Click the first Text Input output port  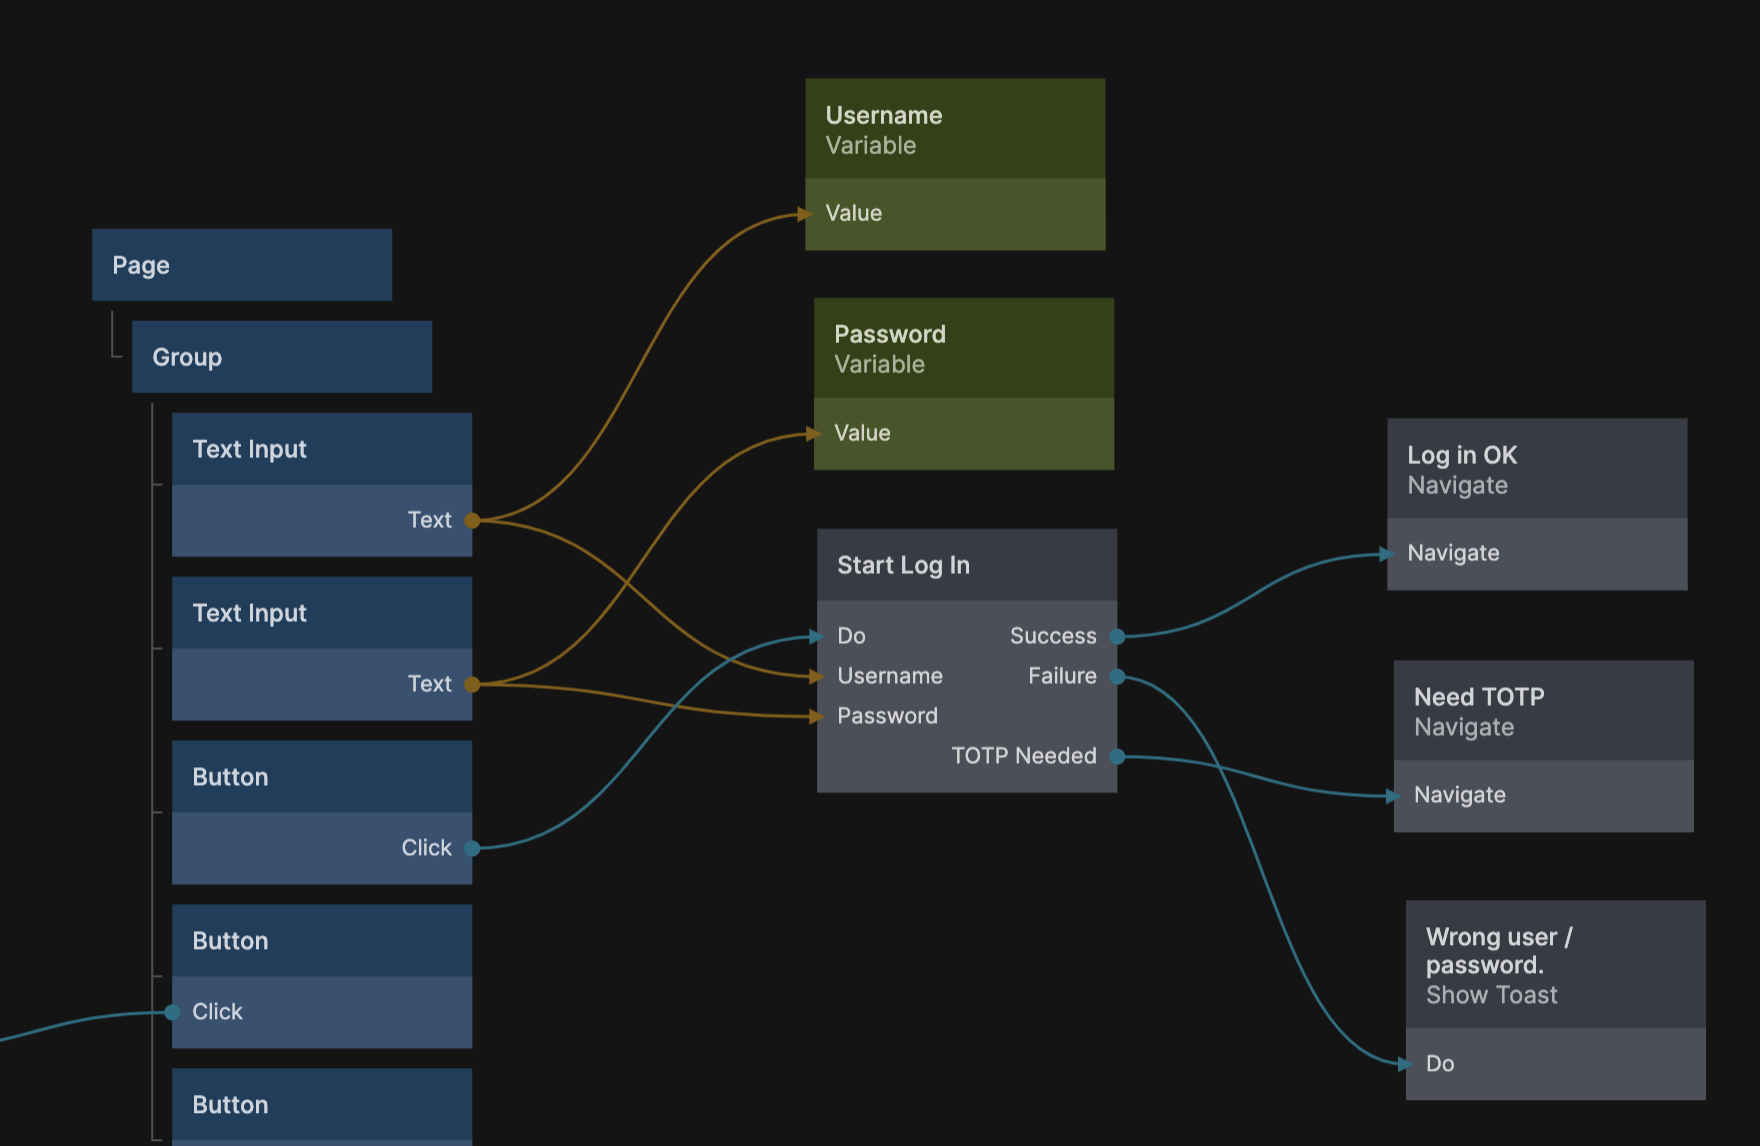[x=472, y=520]
